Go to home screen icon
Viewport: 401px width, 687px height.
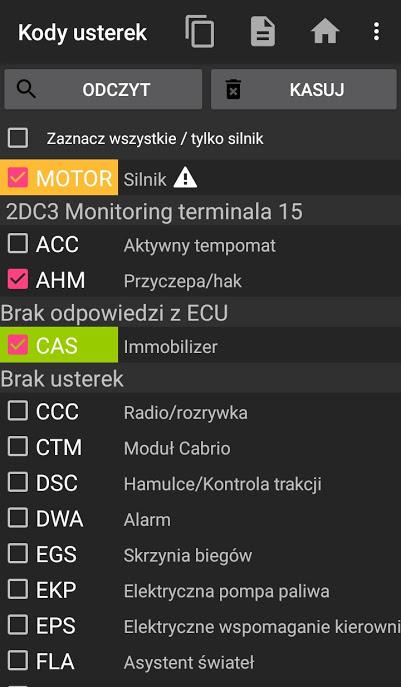tap(325, 32)
